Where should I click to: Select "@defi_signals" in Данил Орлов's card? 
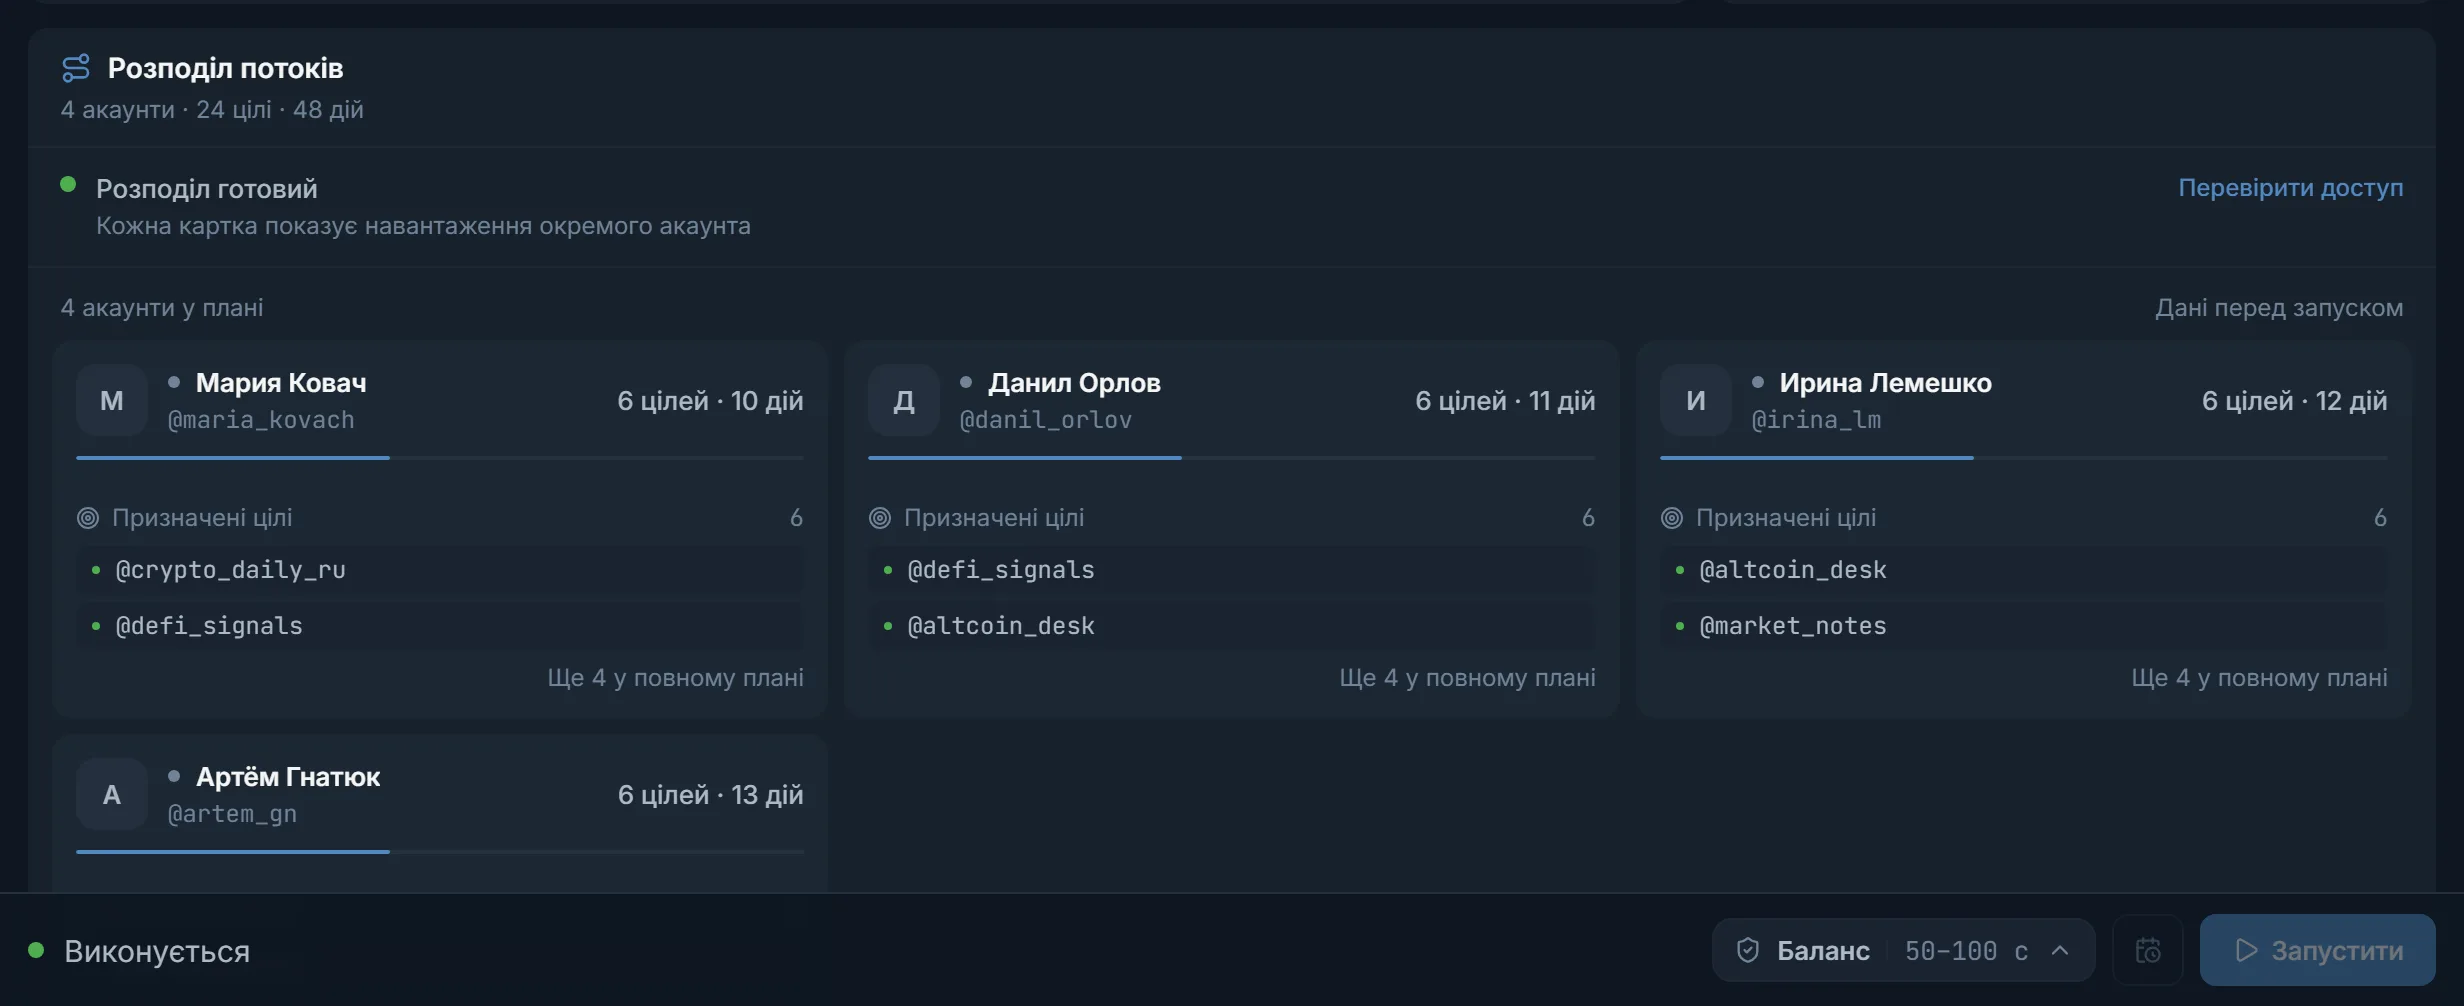coord(1232,570)
